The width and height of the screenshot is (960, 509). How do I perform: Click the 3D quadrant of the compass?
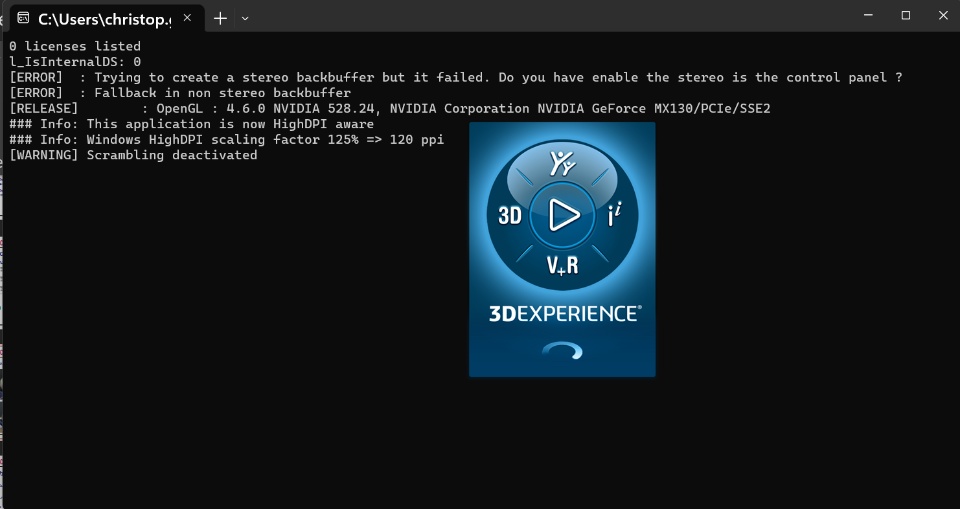(509, 216)
